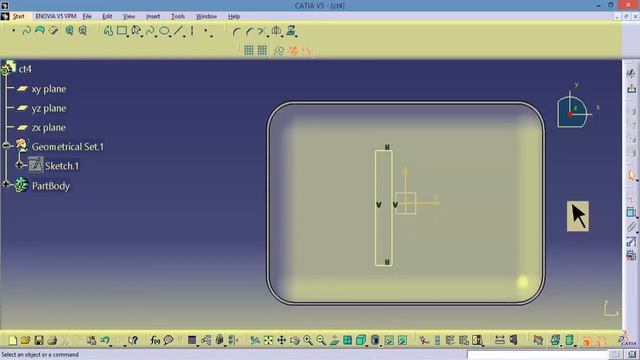Open Undo history dropdown arrow
The height and width of the screenshot is (360, 640).
[111, 346]
